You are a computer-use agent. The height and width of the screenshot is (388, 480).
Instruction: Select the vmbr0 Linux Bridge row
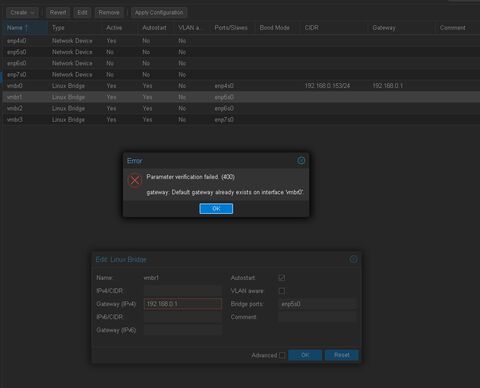(240, 86)
